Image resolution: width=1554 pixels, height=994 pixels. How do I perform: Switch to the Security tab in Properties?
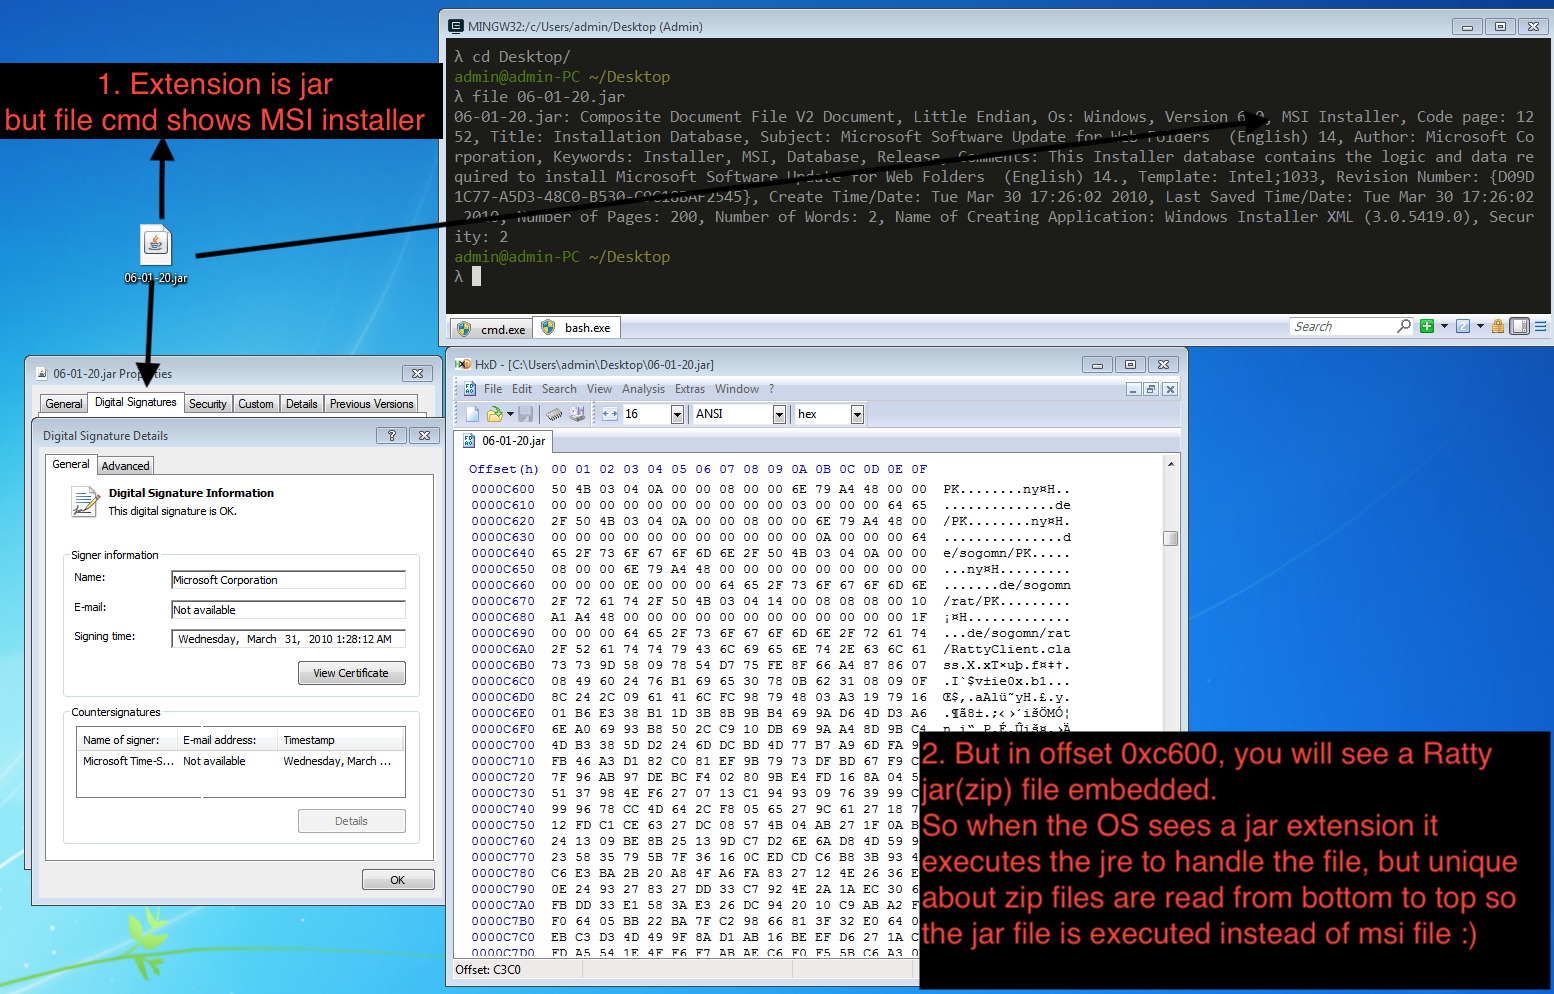[208, 404]
